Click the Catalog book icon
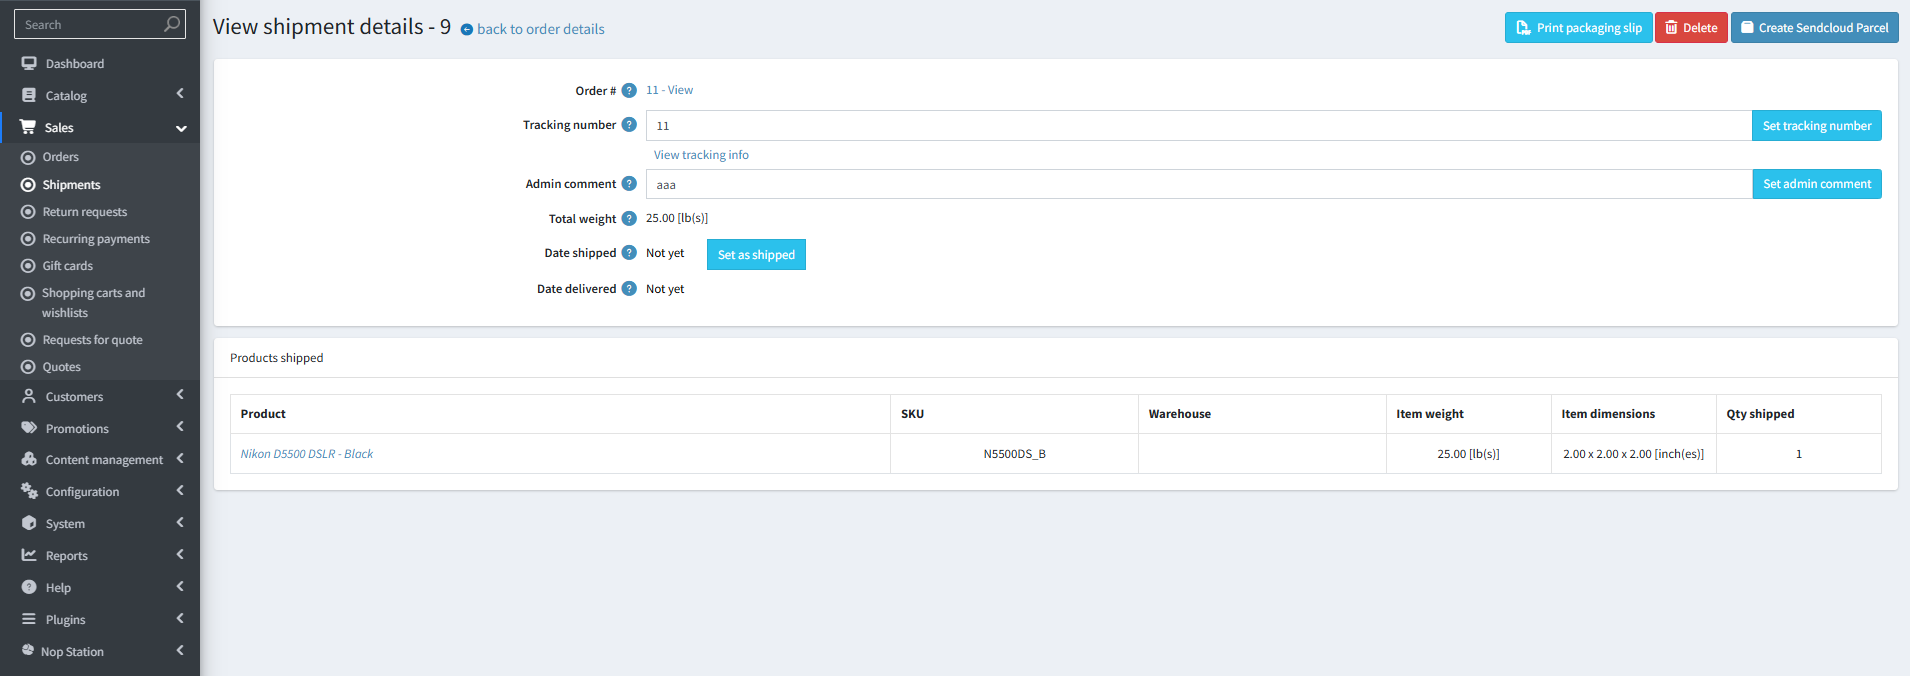1910x676 pixels. 29,95
